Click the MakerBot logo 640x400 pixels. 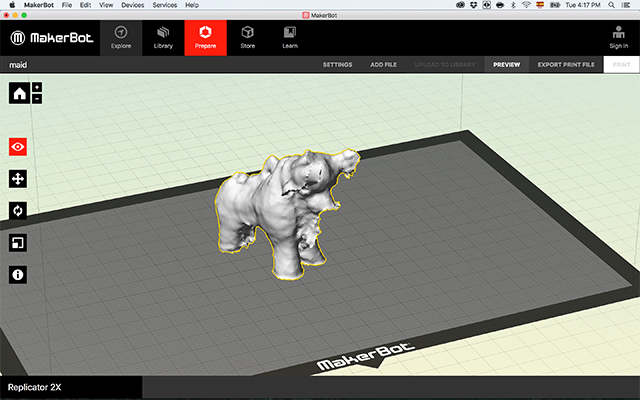(x=52, y=38)
